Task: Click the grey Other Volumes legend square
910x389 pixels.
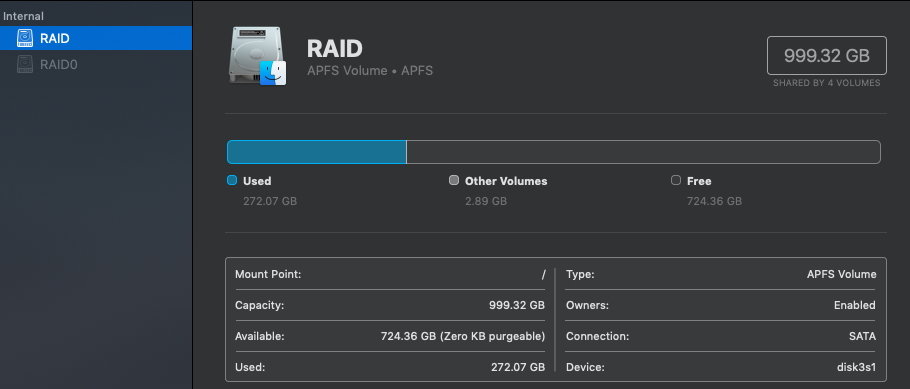Action: click(454, 180)
